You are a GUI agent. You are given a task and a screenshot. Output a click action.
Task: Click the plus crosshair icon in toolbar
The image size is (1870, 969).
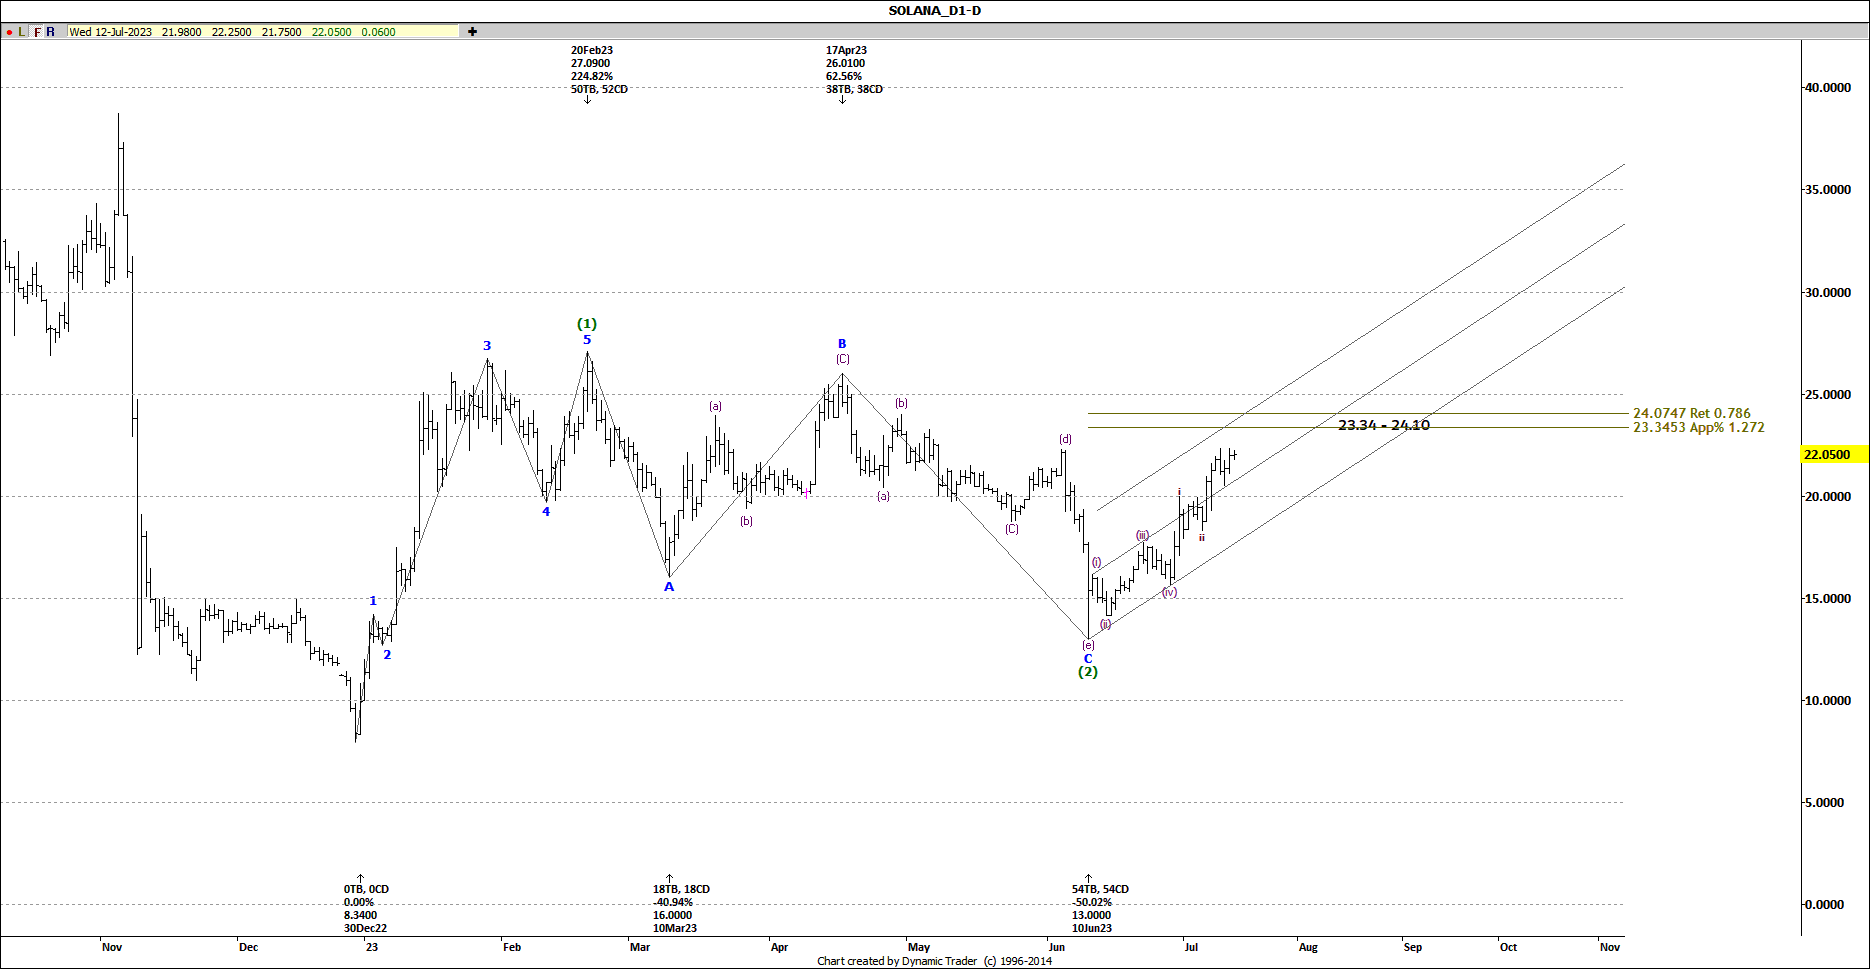click(x=472, y=32)
